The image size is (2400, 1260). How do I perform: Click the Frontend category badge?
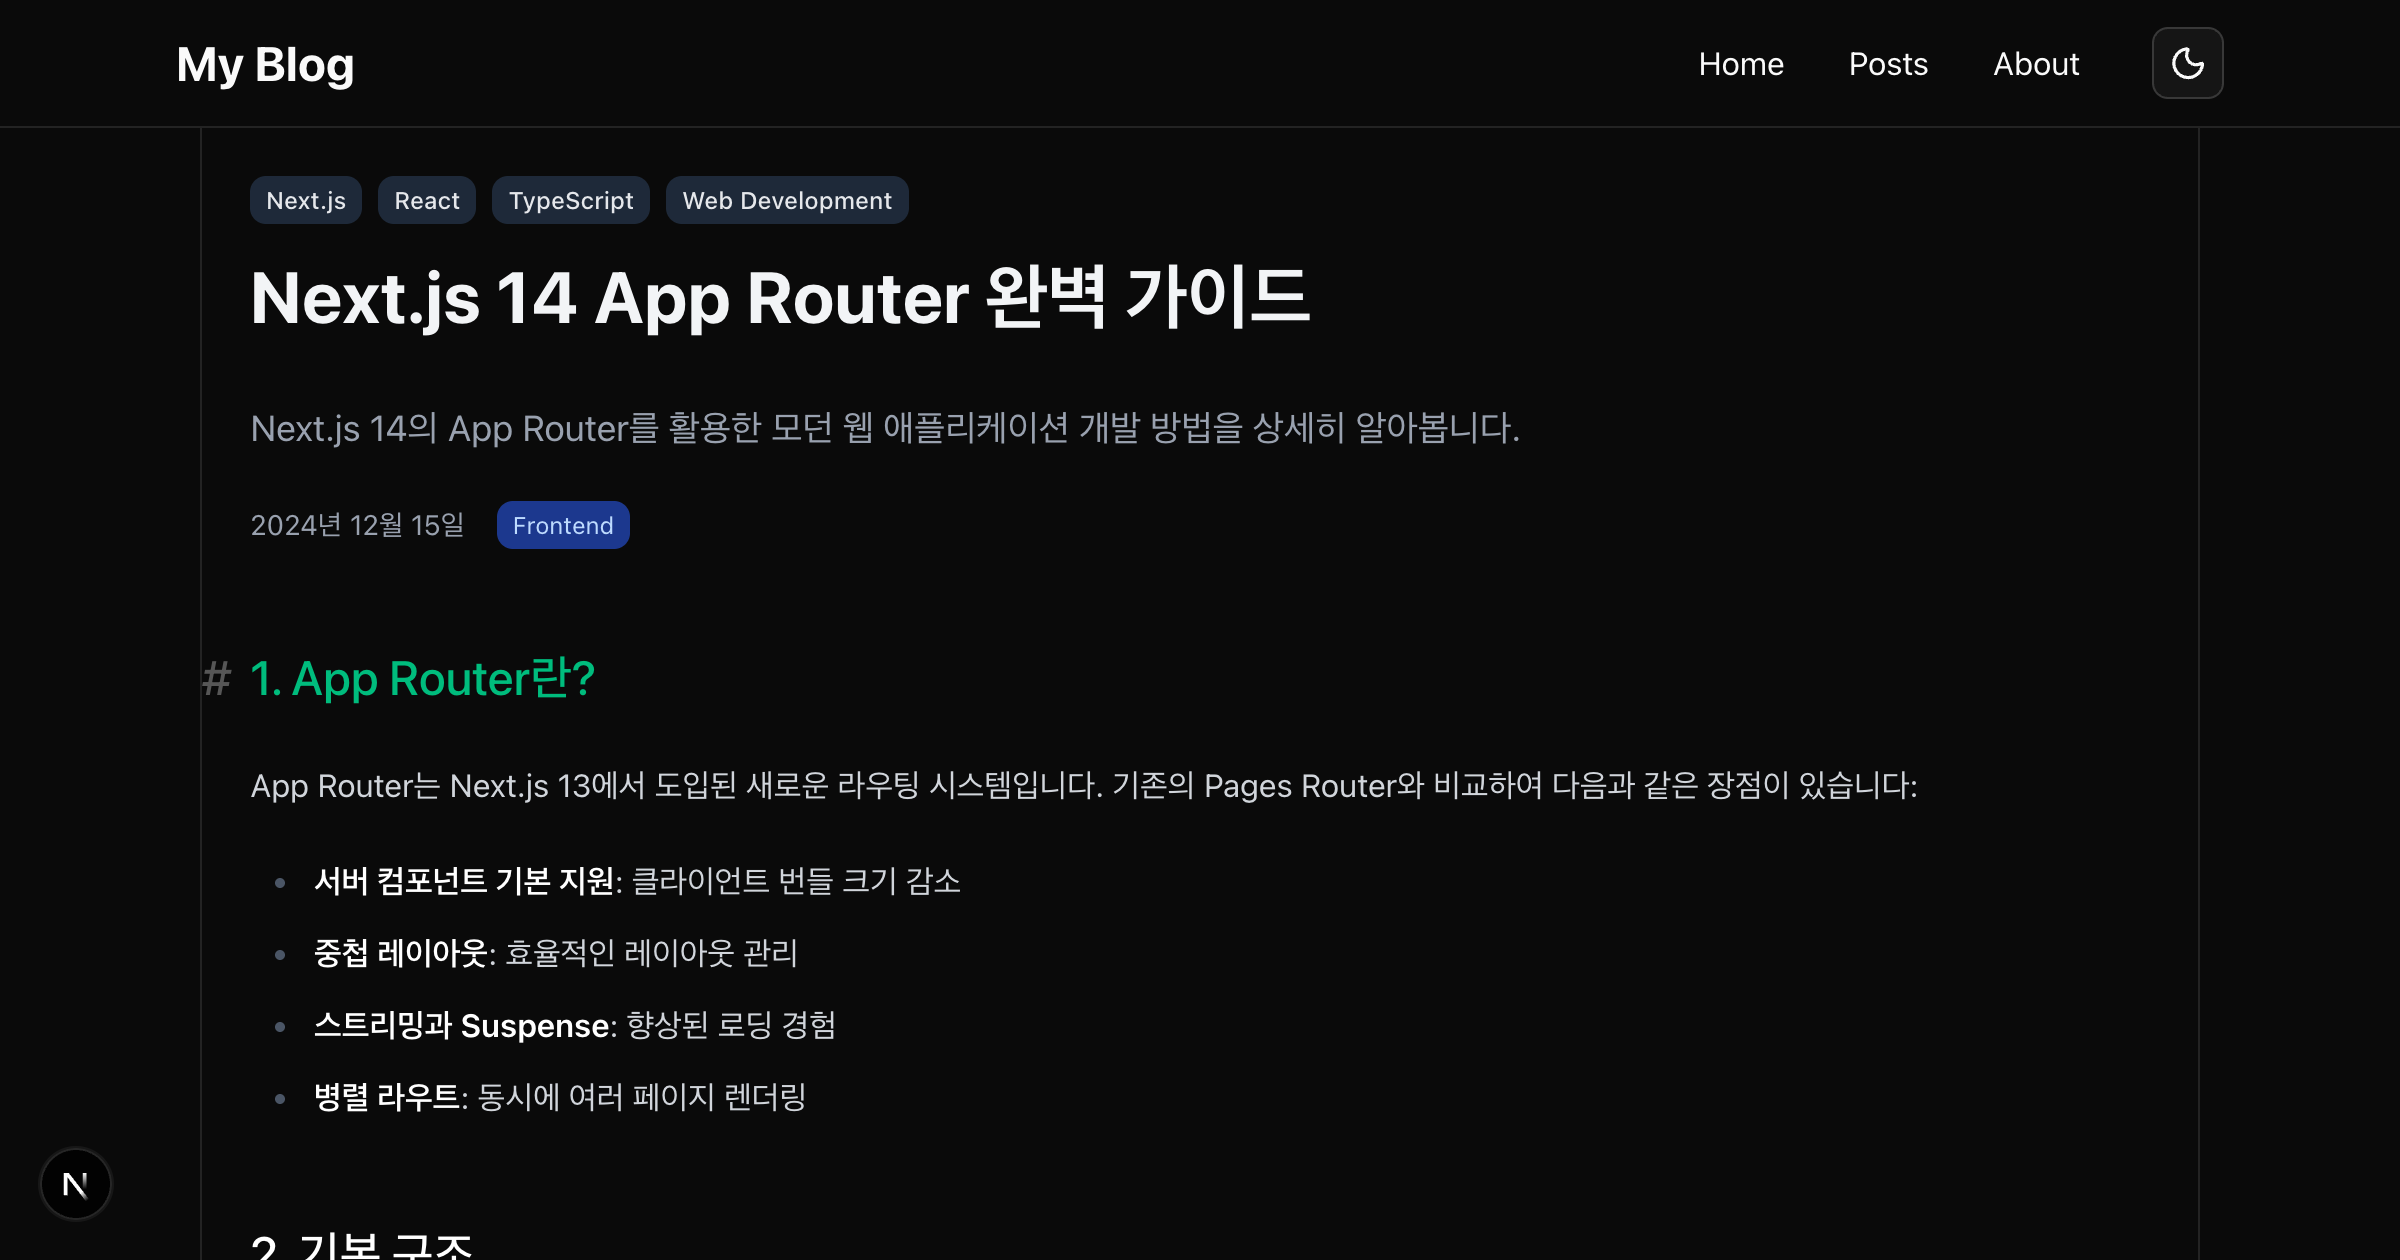[563, 525]
